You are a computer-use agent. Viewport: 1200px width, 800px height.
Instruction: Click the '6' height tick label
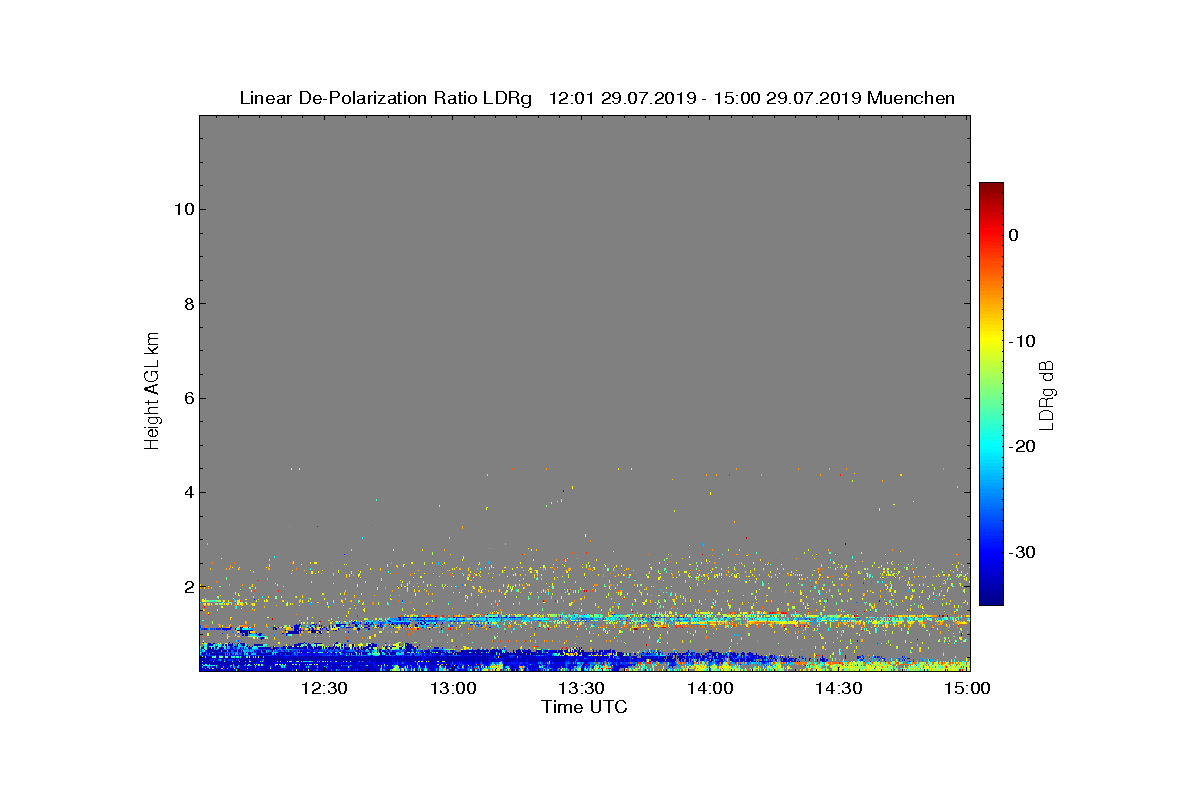(188, 398)
